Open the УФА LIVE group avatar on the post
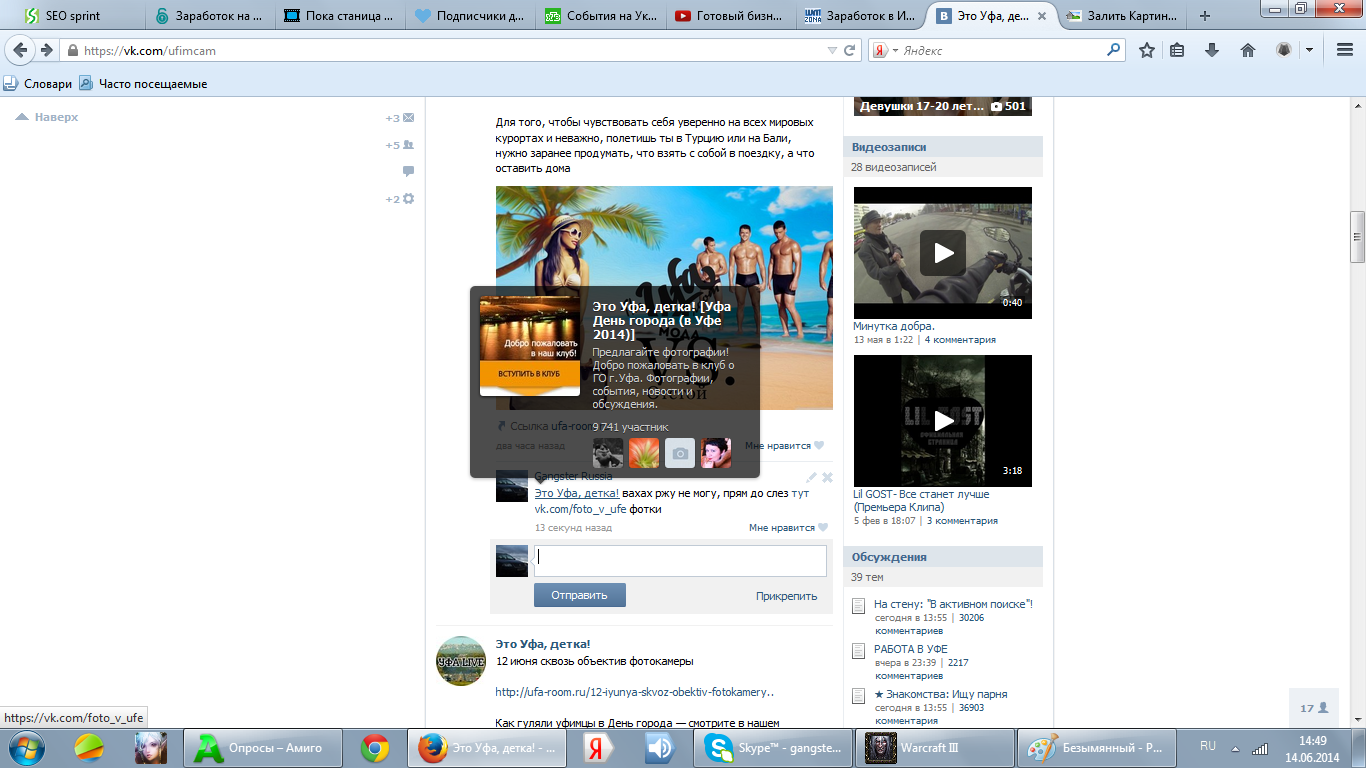Screen dimensions: 1366x768 [x=462, y=661]
